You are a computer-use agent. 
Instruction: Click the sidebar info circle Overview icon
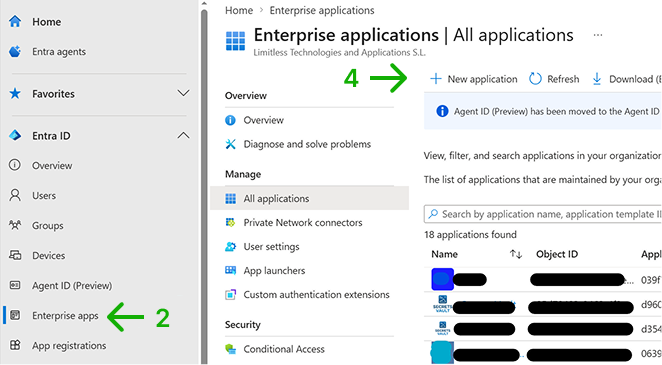[15, 165]
